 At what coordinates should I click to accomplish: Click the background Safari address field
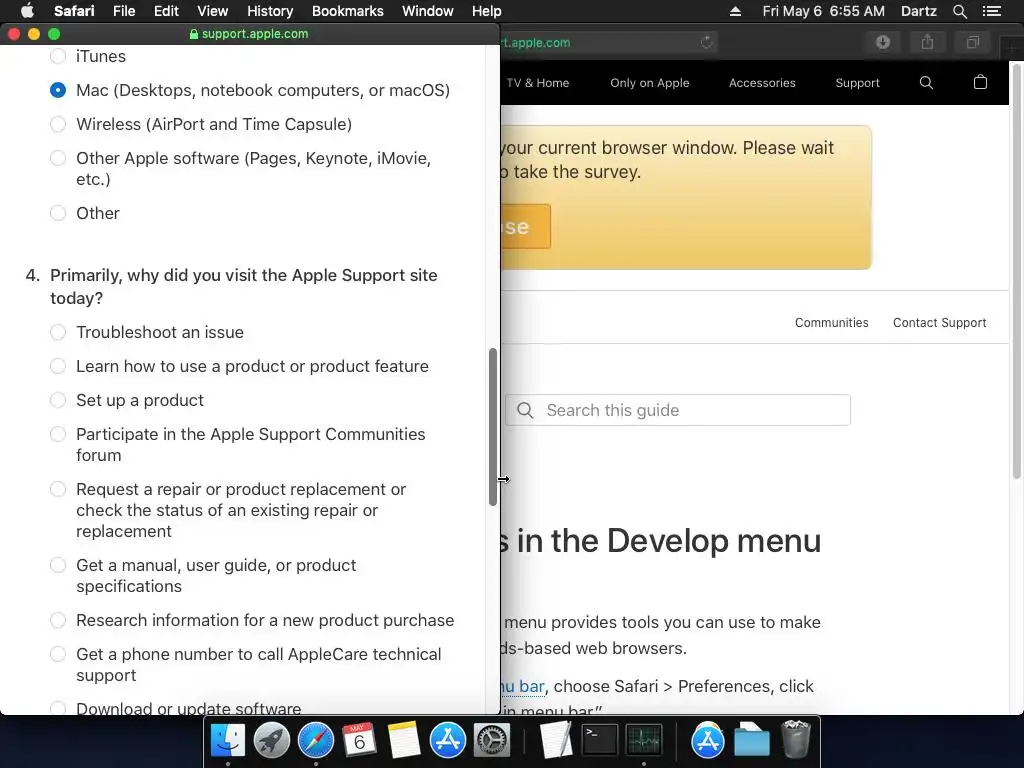[609, 42]
